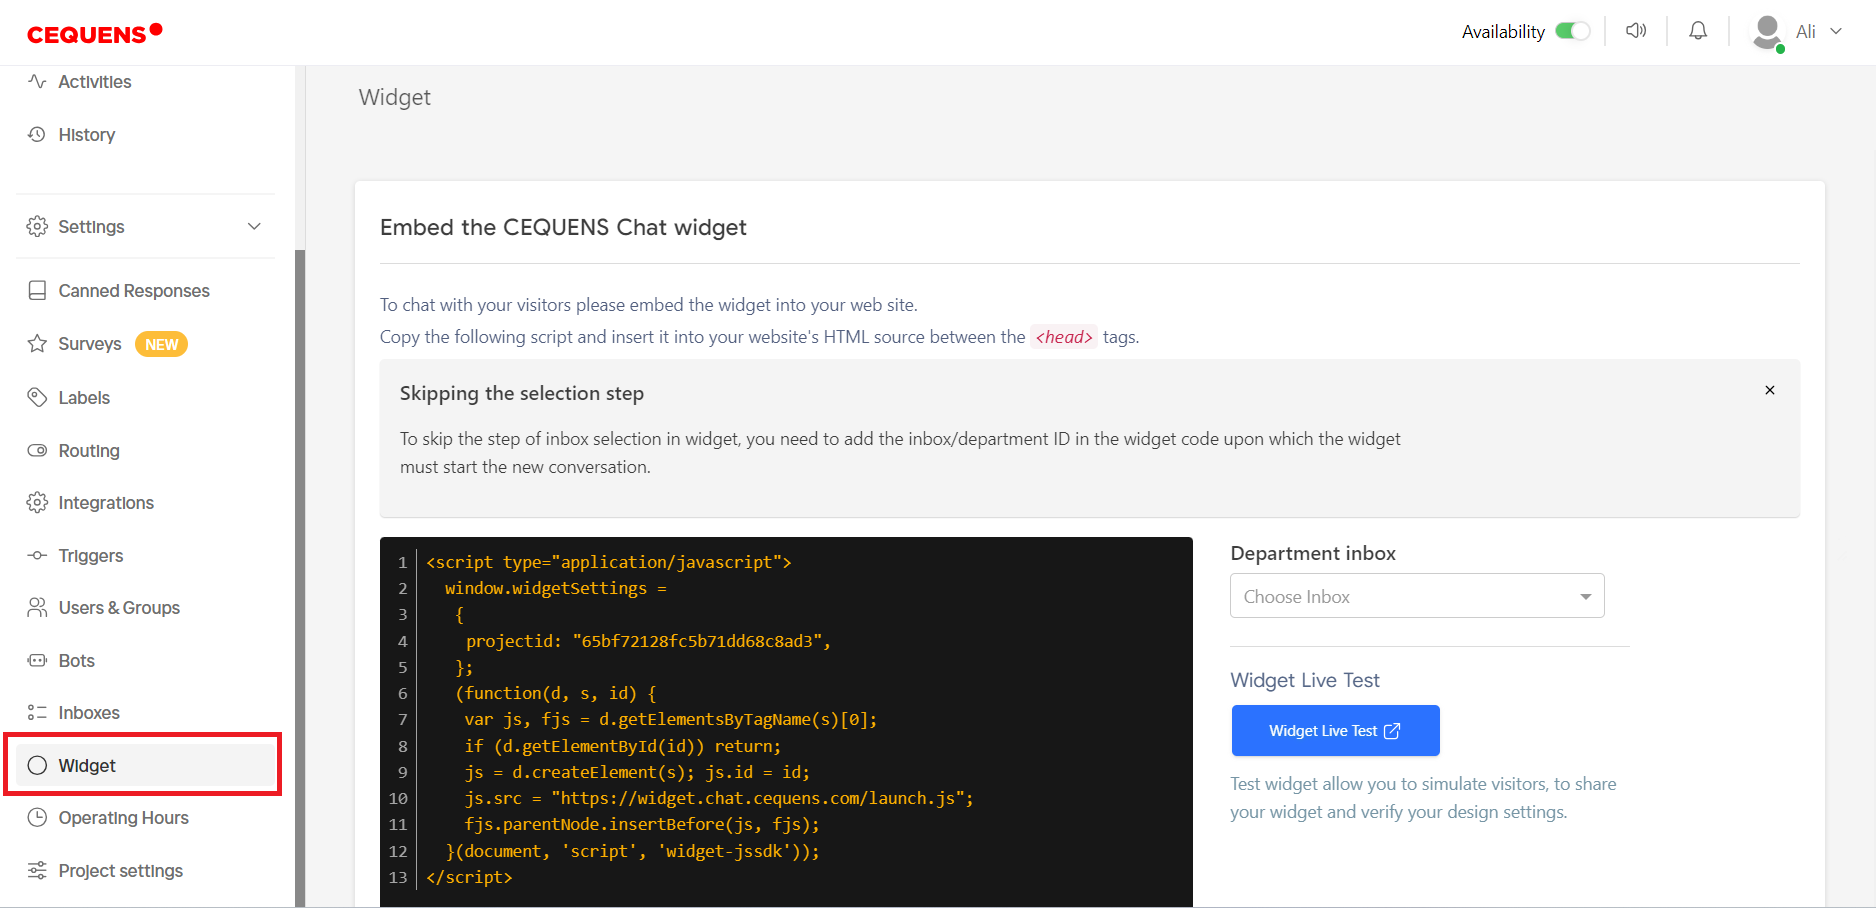1876x908 pixels.
Task: Click the Triggers icon
Action: (37, 555)
